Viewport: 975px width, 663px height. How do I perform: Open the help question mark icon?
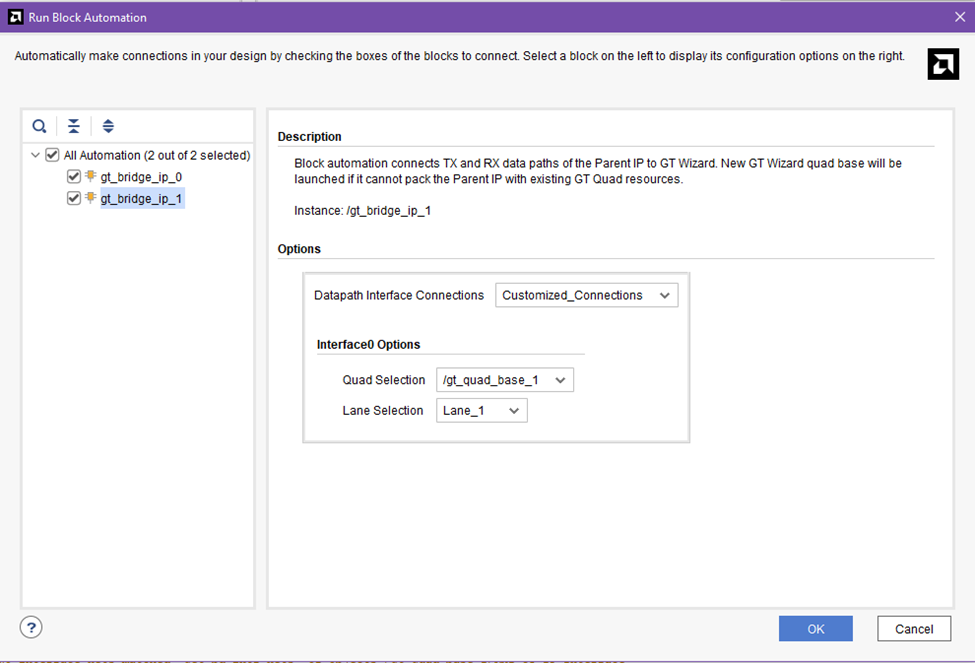[x=32, y=627]
